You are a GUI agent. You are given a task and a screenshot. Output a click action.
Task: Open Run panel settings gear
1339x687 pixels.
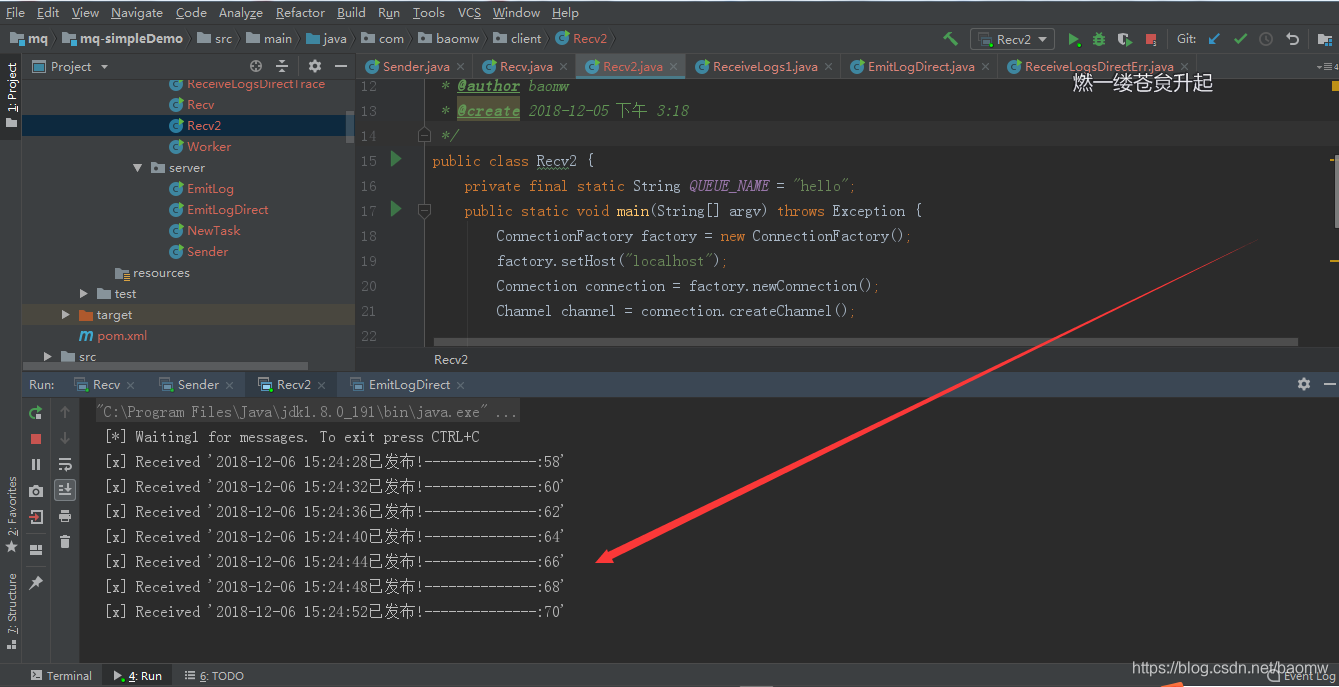point(1303,384)
